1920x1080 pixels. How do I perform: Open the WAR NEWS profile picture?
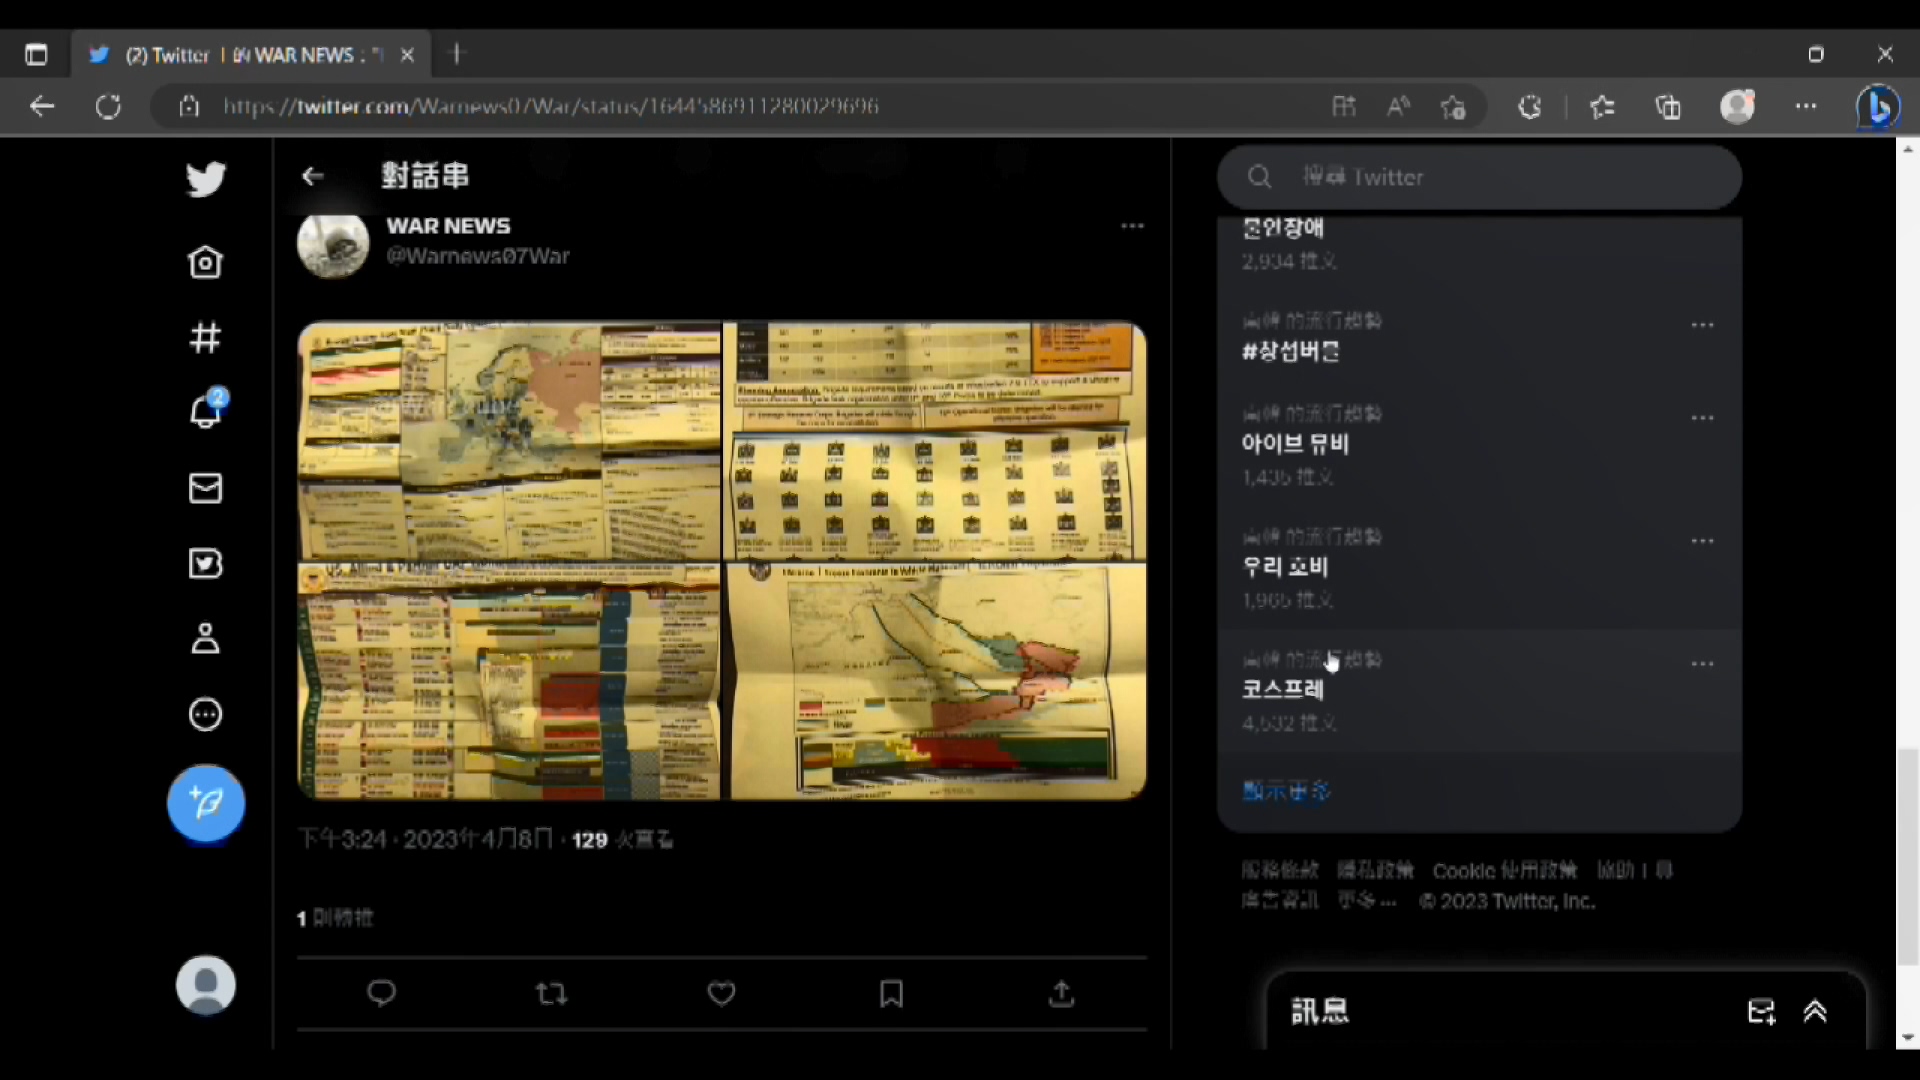point(333,245)
